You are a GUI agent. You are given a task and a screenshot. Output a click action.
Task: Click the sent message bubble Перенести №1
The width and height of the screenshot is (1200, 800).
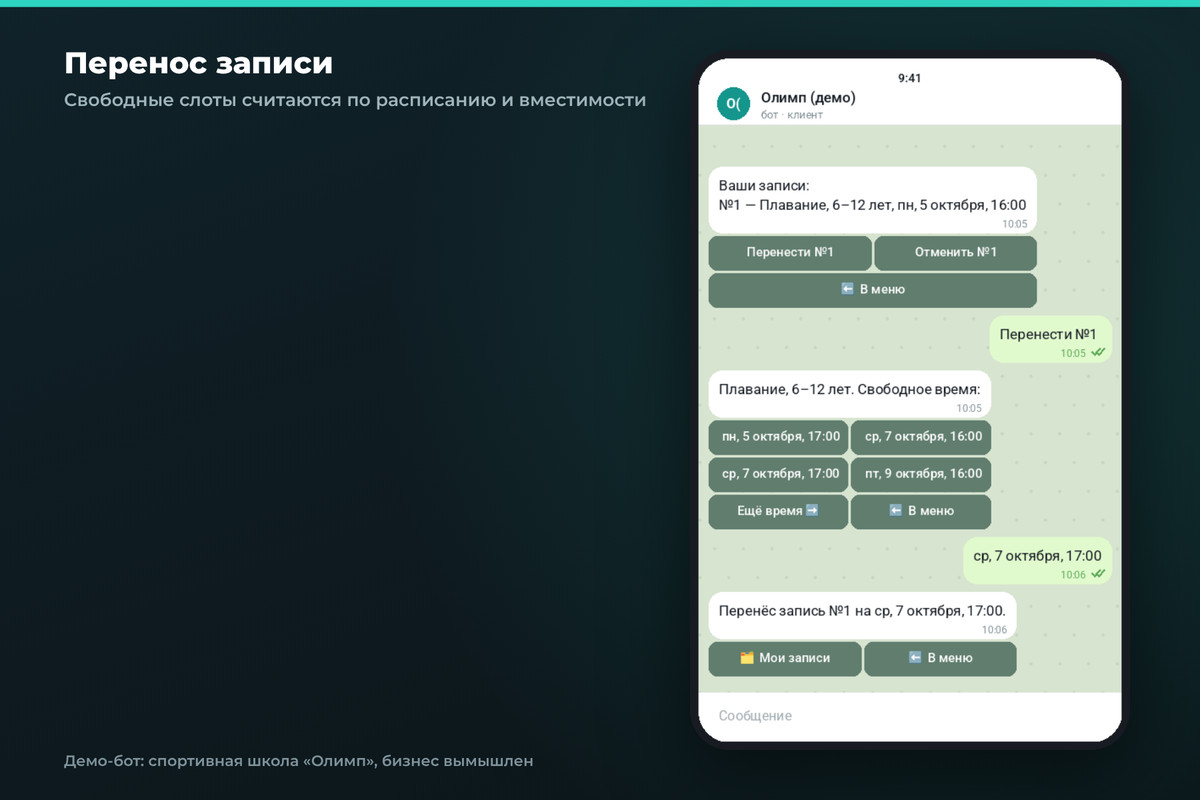1050,340
